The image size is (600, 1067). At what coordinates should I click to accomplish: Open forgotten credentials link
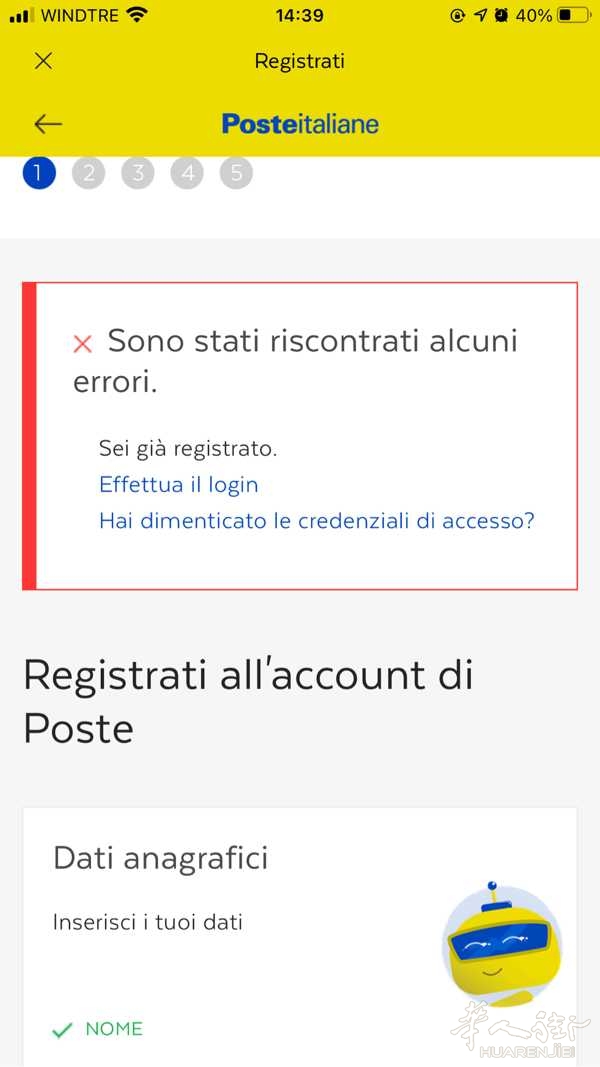[x=317, y=521]
